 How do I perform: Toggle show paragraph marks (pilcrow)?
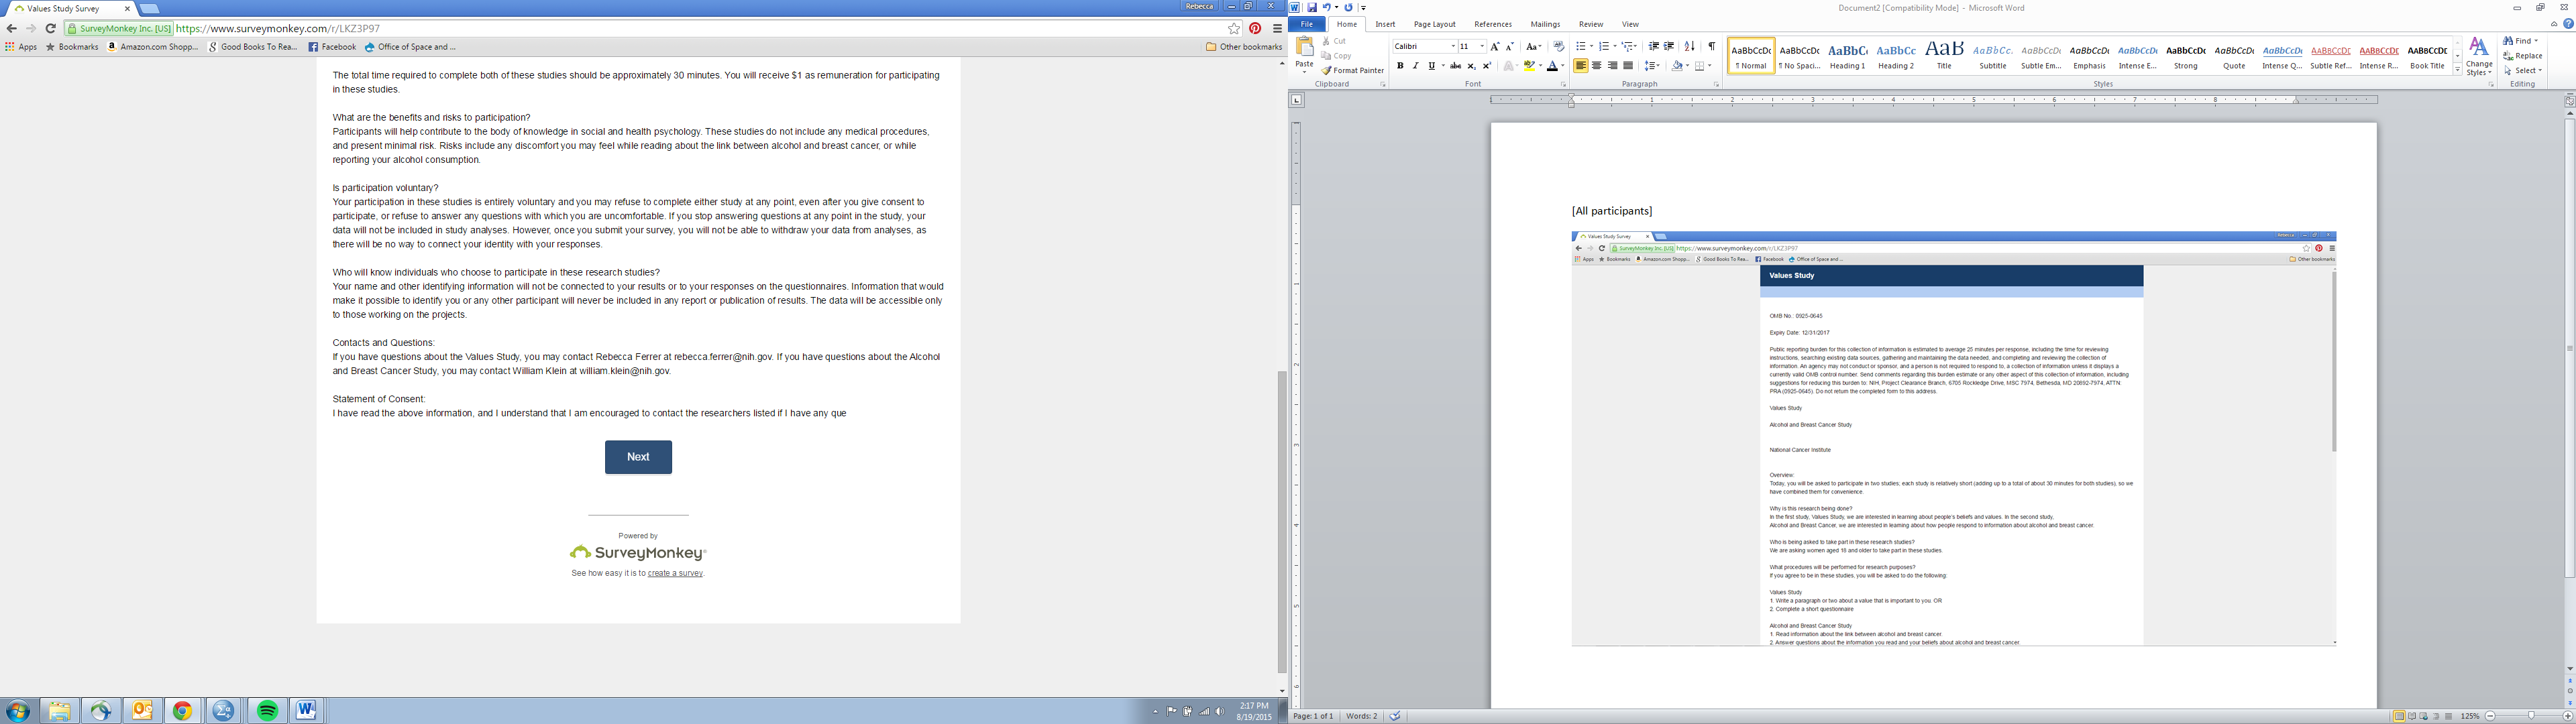(1711, 47)
